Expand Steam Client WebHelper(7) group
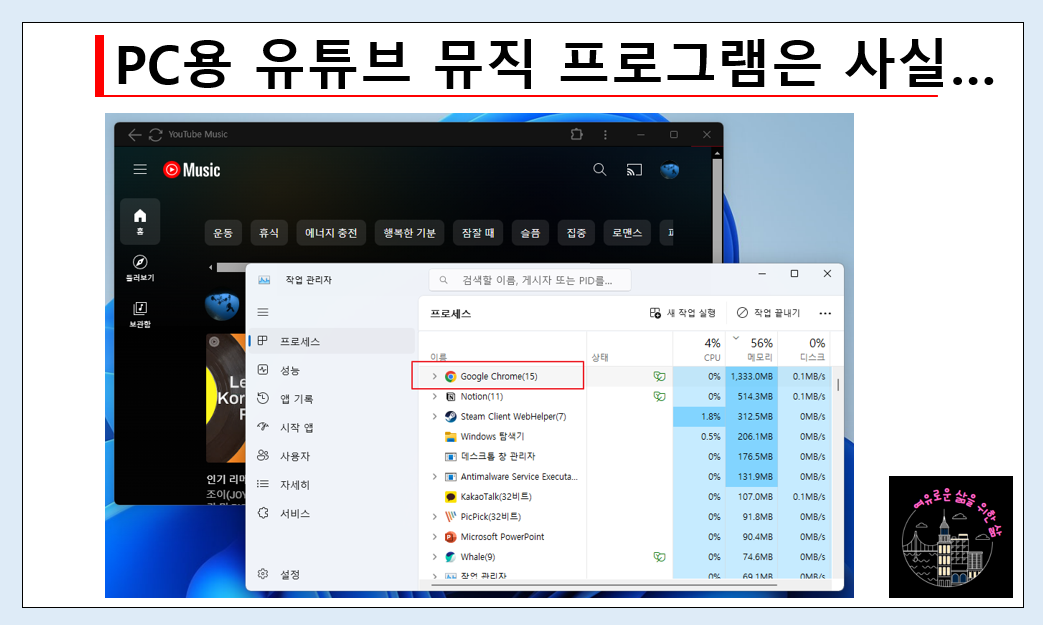 (x=434, y=416)
